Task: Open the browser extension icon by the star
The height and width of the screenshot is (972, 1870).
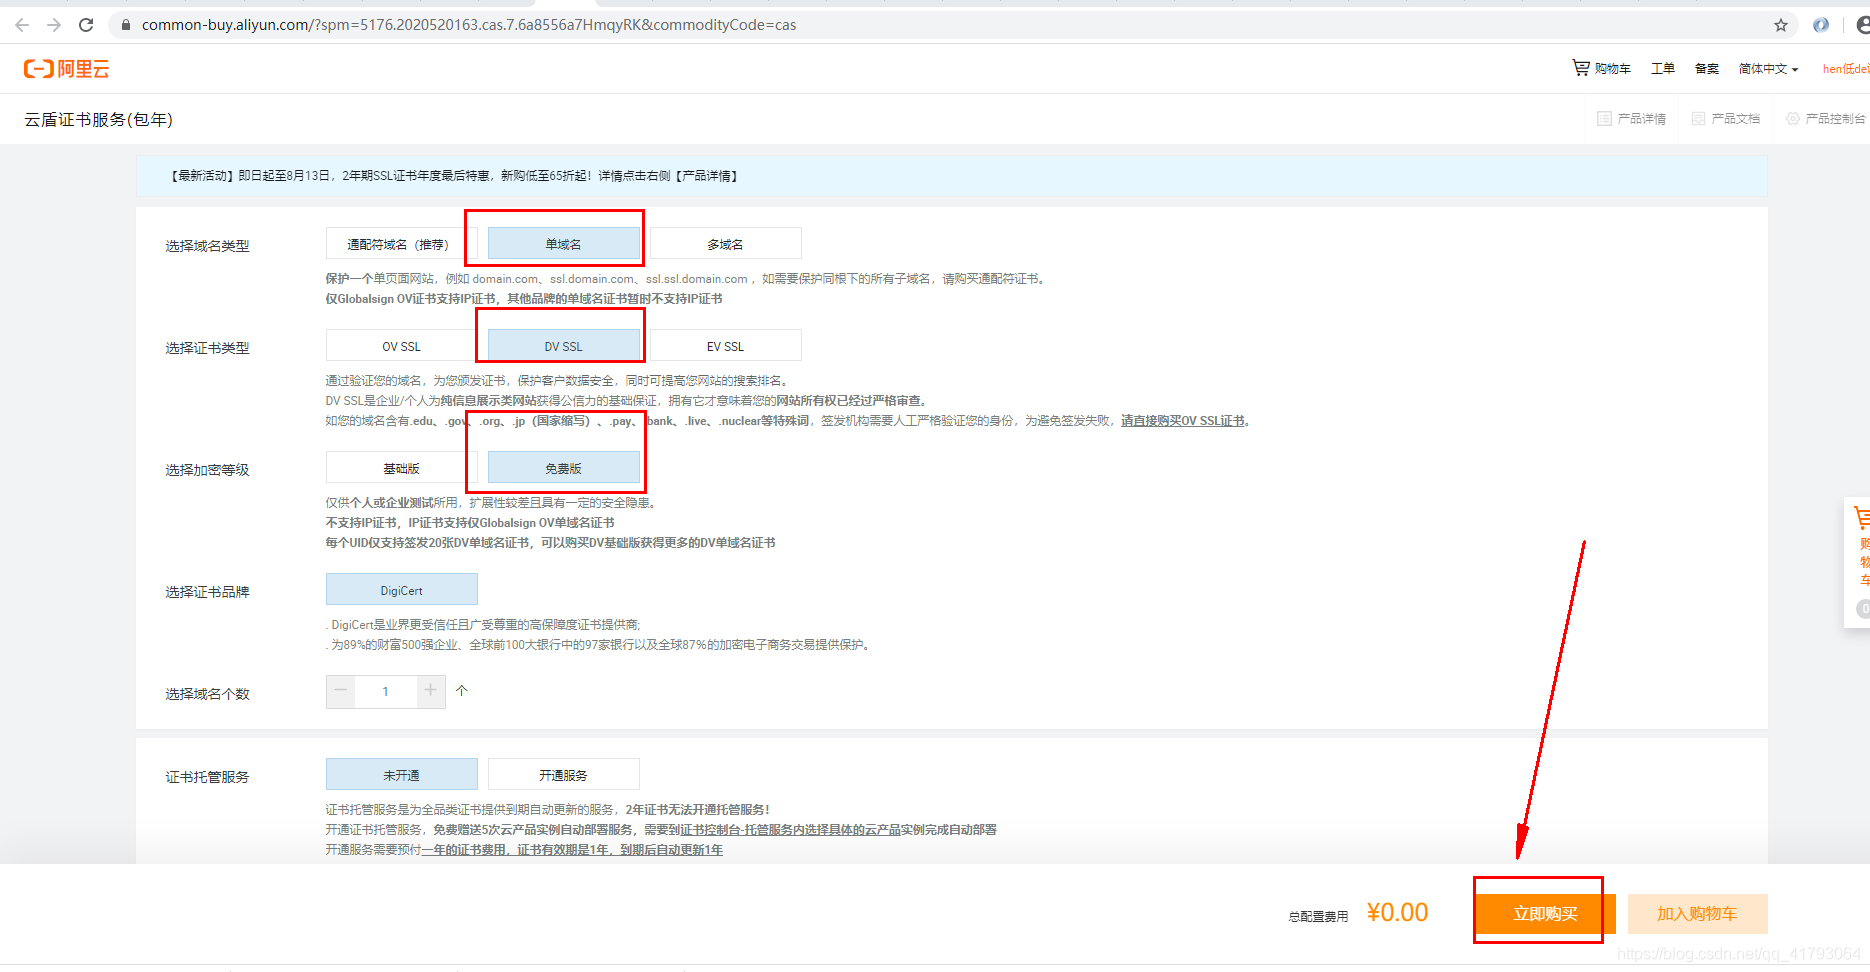Action: (x=1821, y=25)
